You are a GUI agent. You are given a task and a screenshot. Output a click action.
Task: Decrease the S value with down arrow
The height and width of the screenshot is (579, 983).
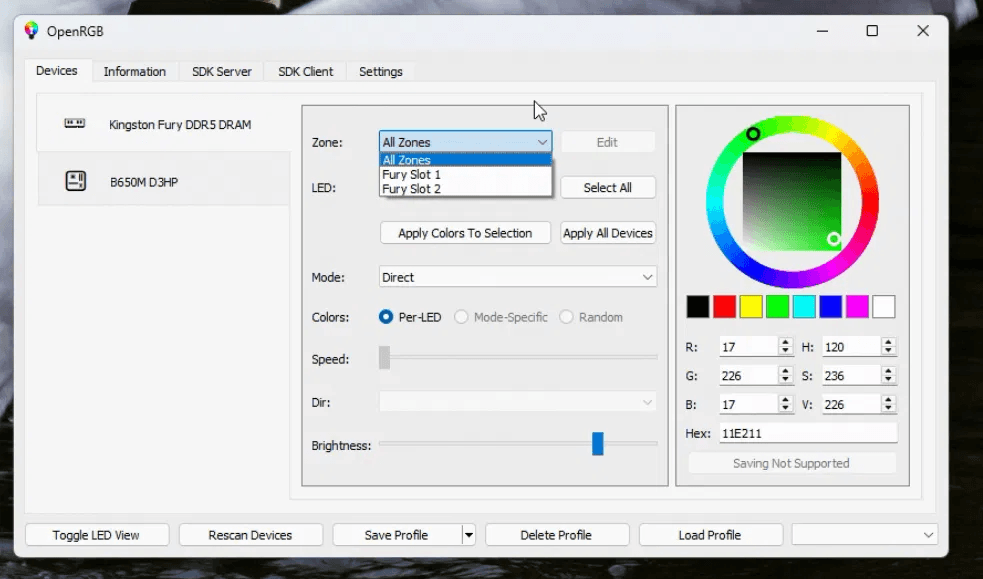888,380
